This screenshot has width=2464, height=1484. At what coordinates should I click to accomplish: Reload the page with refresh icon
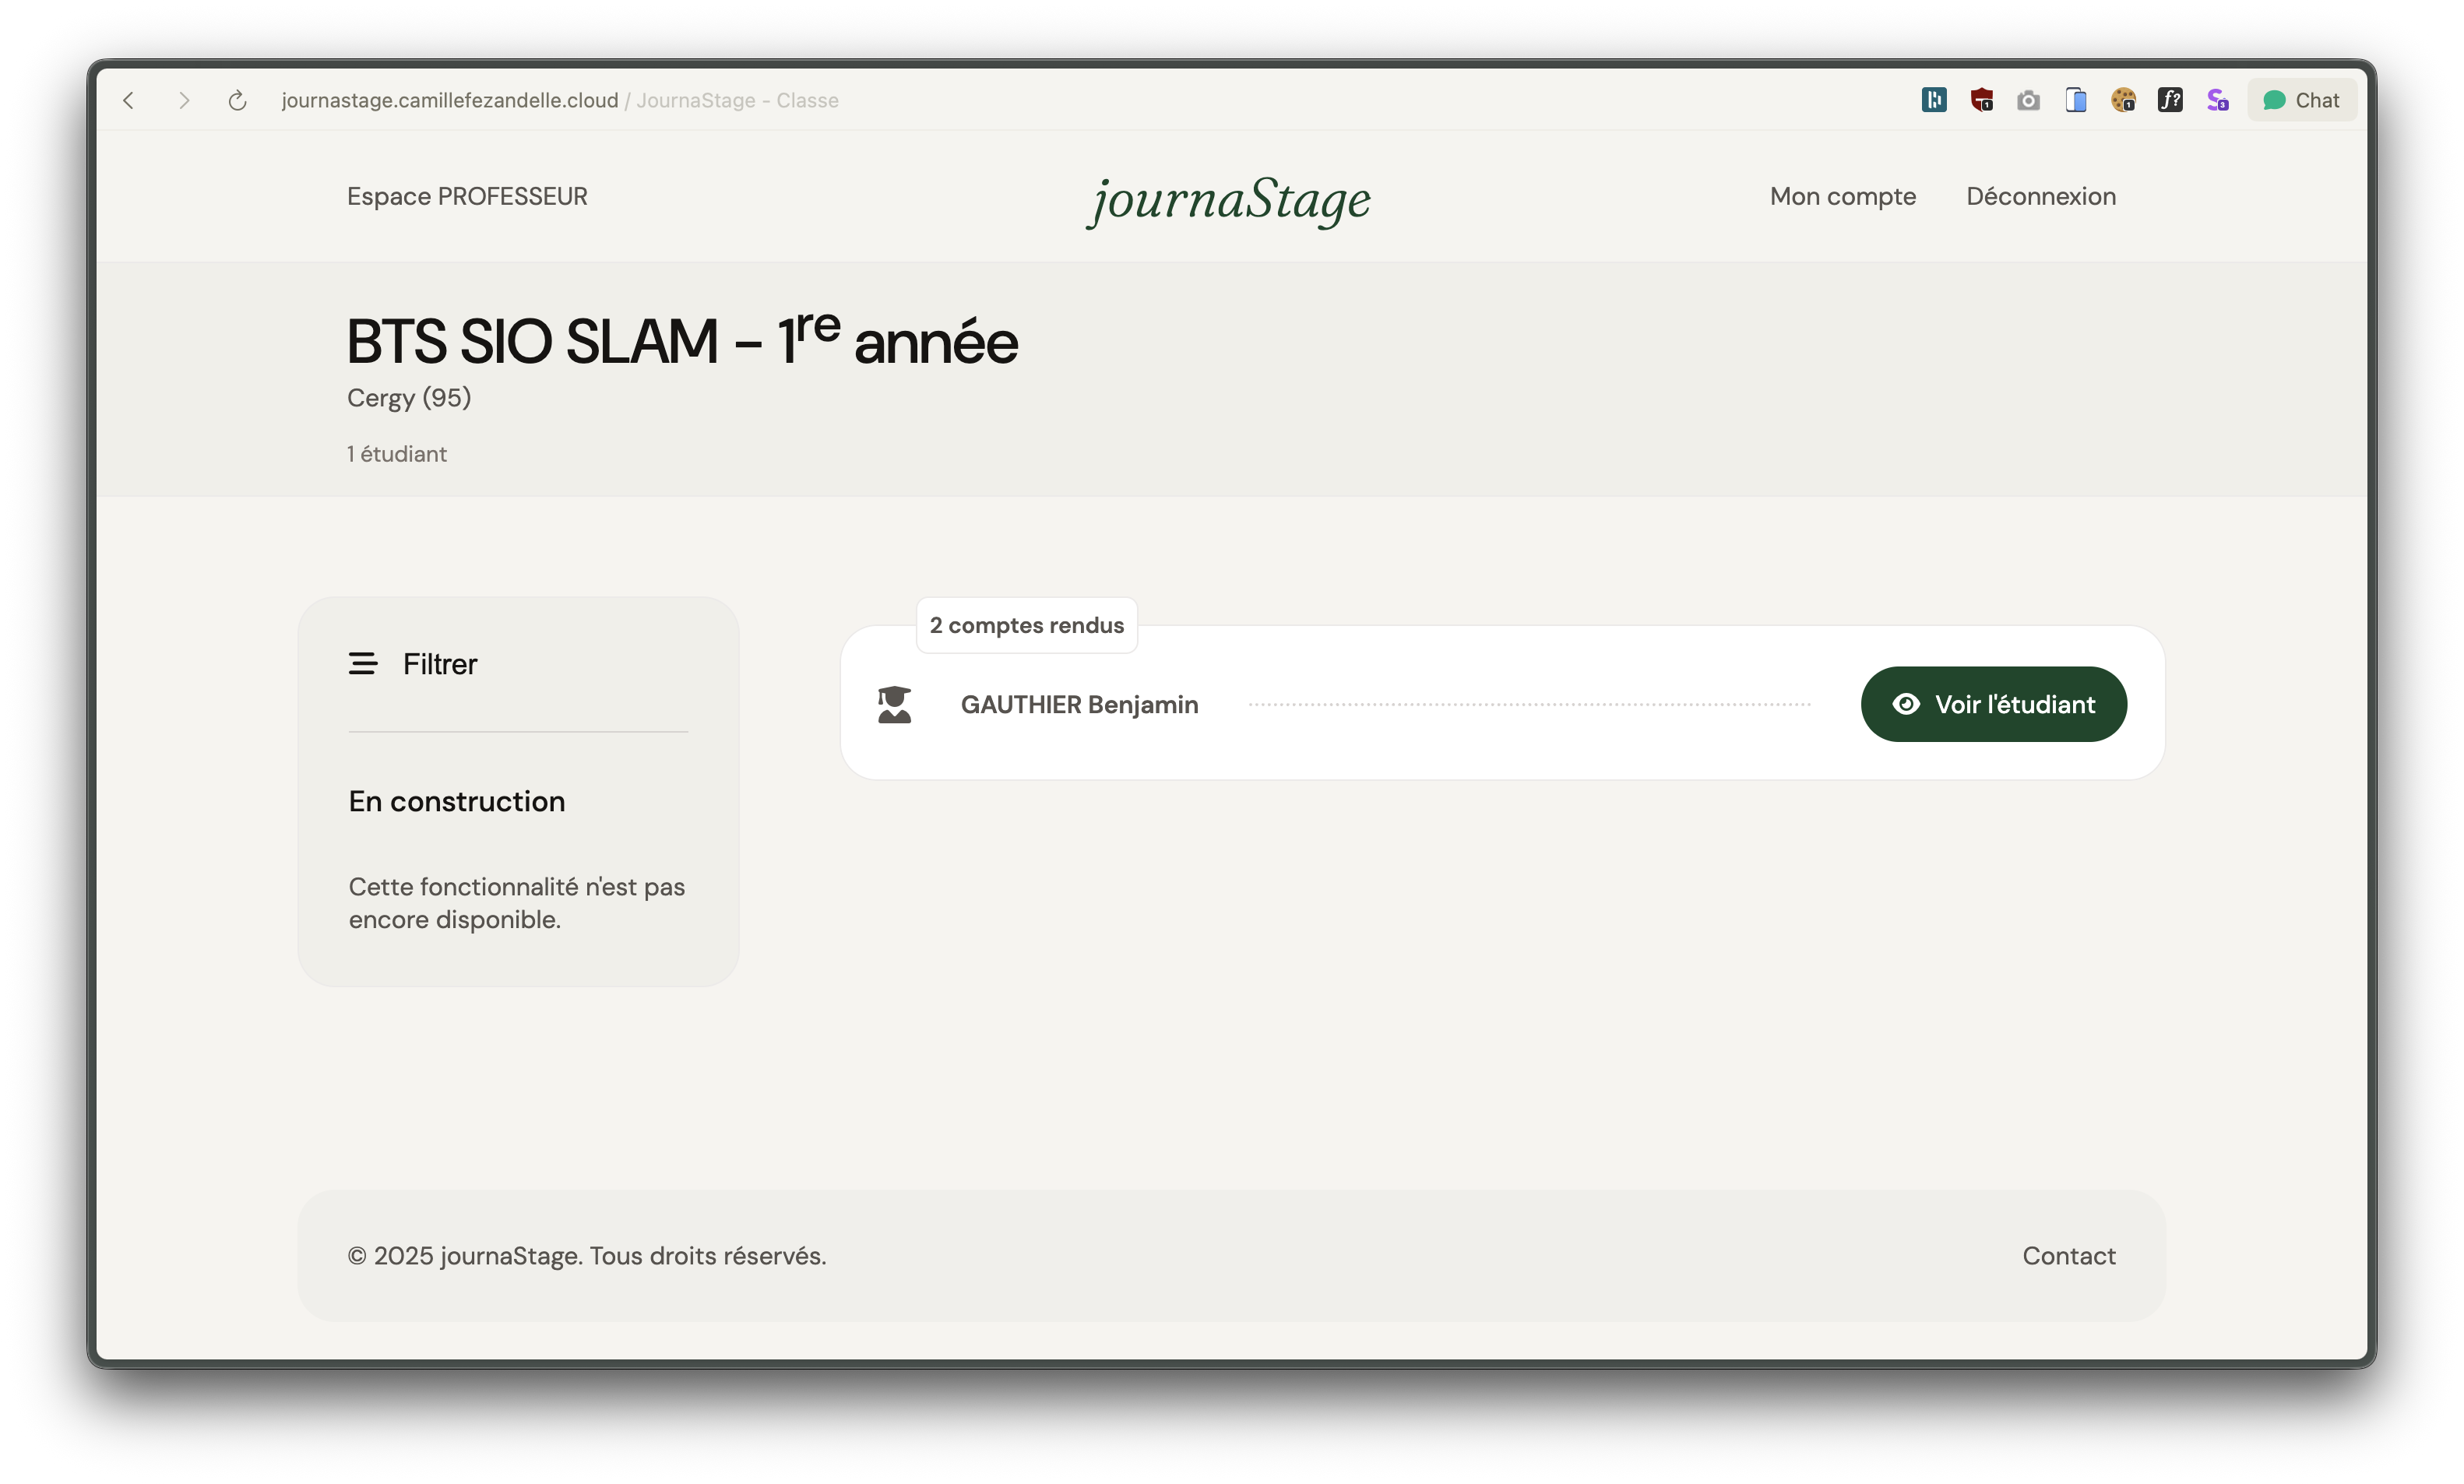[x=237, y=100]
